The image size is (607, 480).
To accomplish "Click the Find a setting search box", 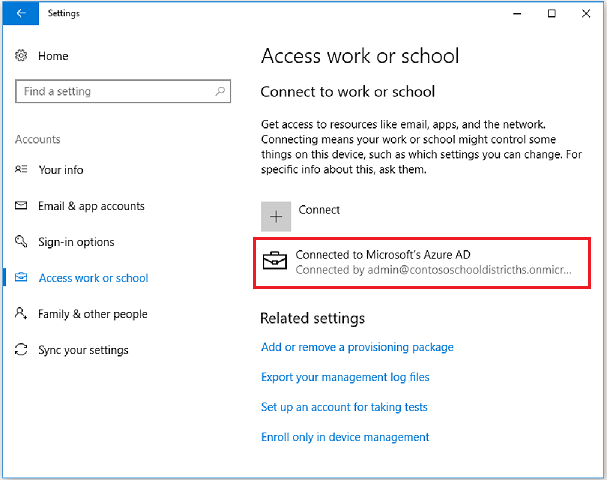I will (115, 92).
